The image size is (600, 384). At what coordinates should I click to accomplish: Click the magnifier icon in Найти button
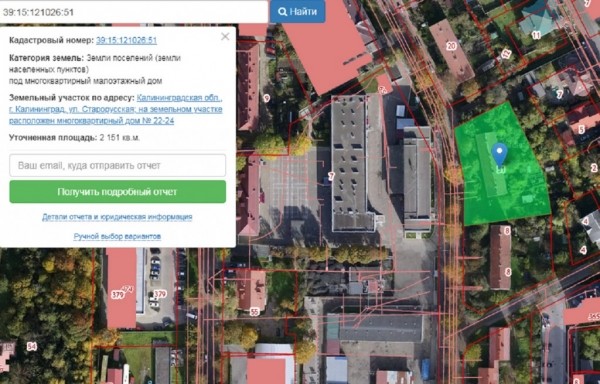click(x=283, y=12)
